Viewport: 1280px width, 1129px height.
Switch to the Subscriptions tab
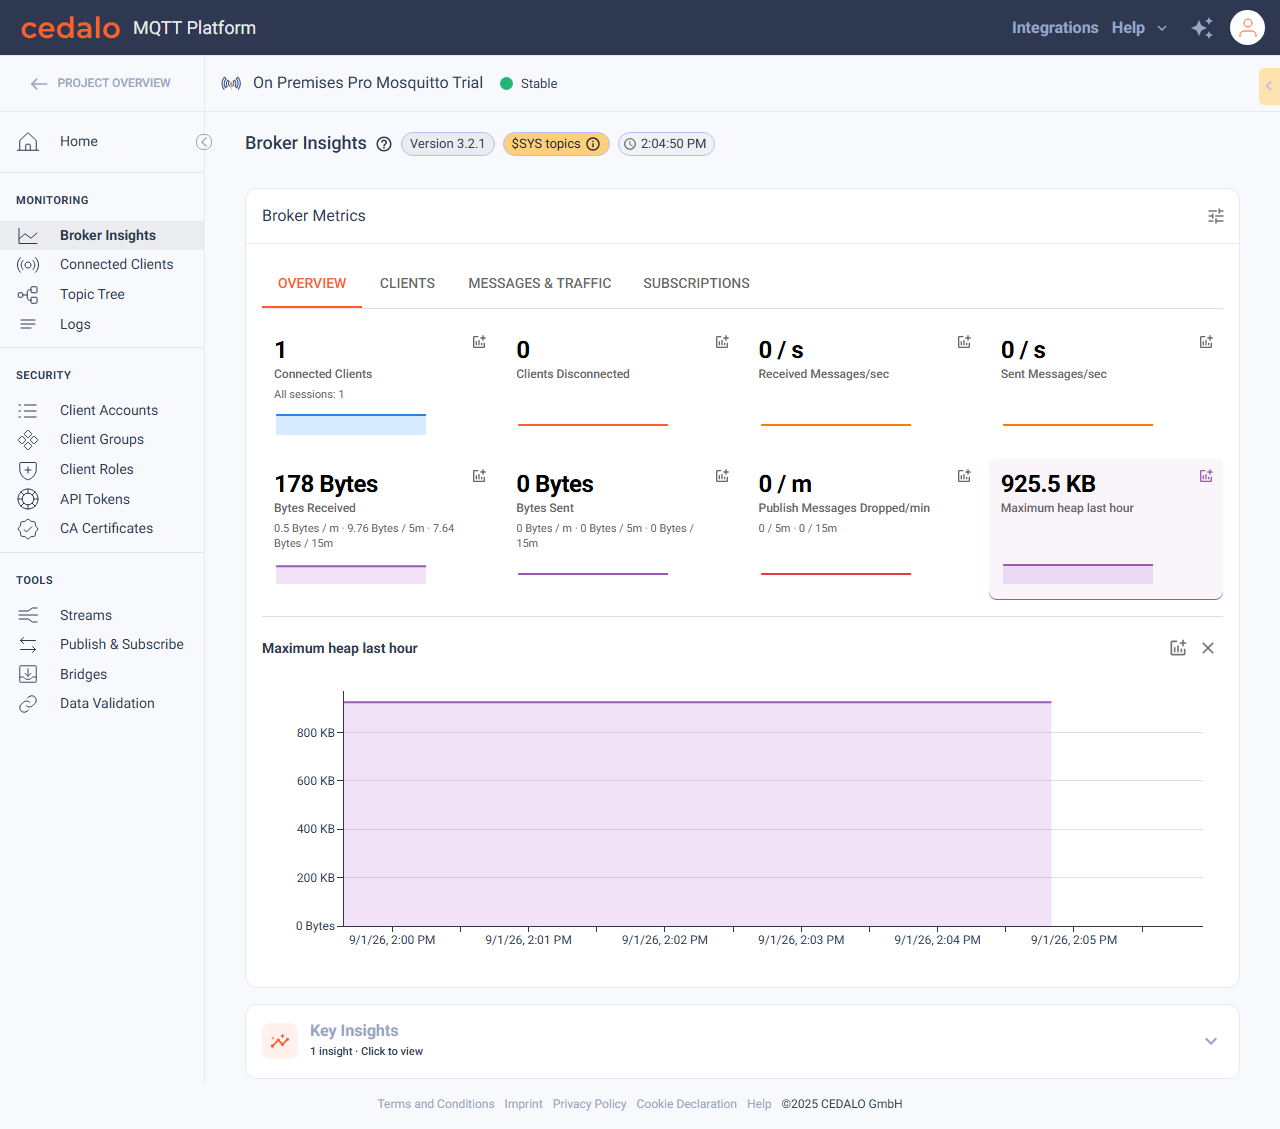[696, 284]
